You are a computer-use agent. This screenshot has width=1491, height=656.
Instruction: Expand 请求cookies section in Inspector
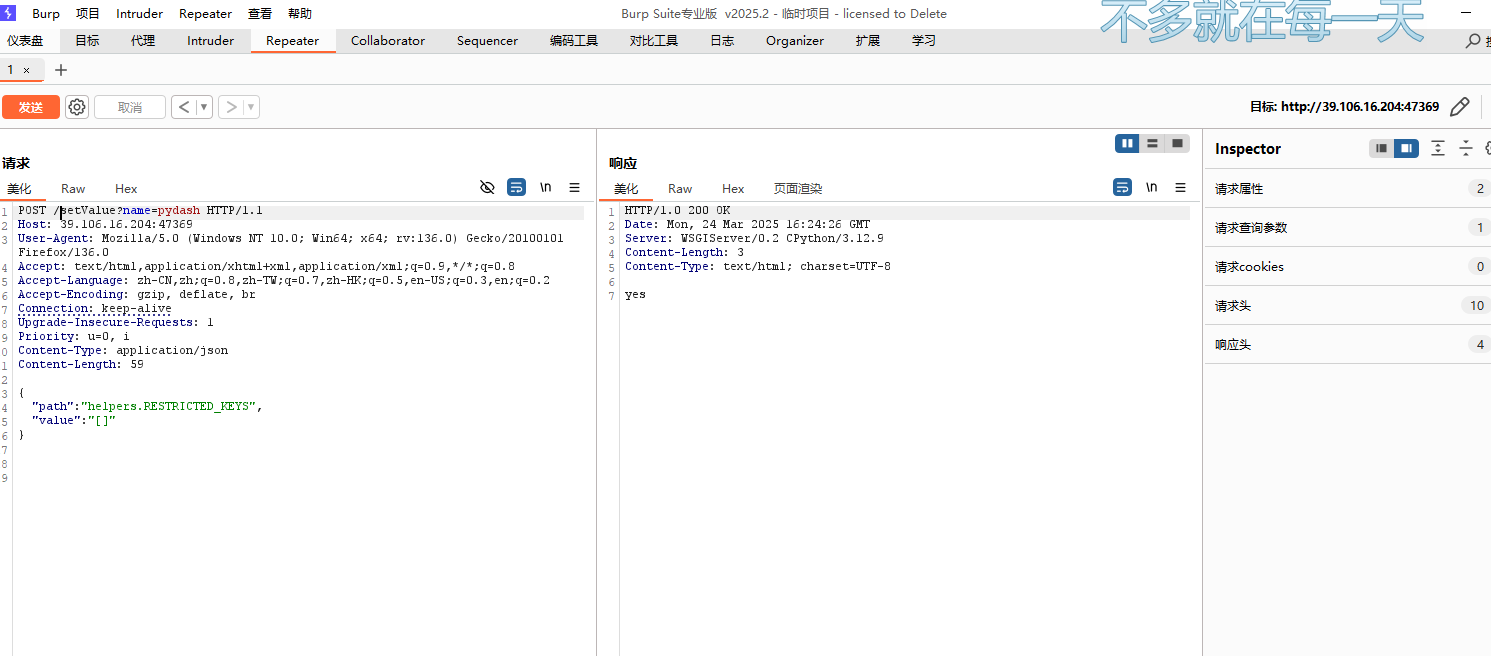[1347, 266]
